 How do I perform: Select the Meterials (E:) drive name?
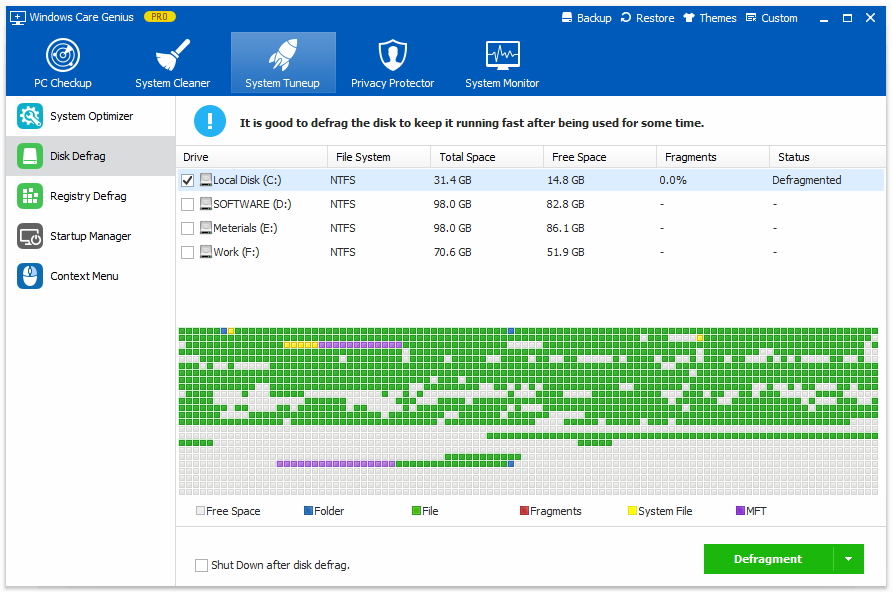245,228
